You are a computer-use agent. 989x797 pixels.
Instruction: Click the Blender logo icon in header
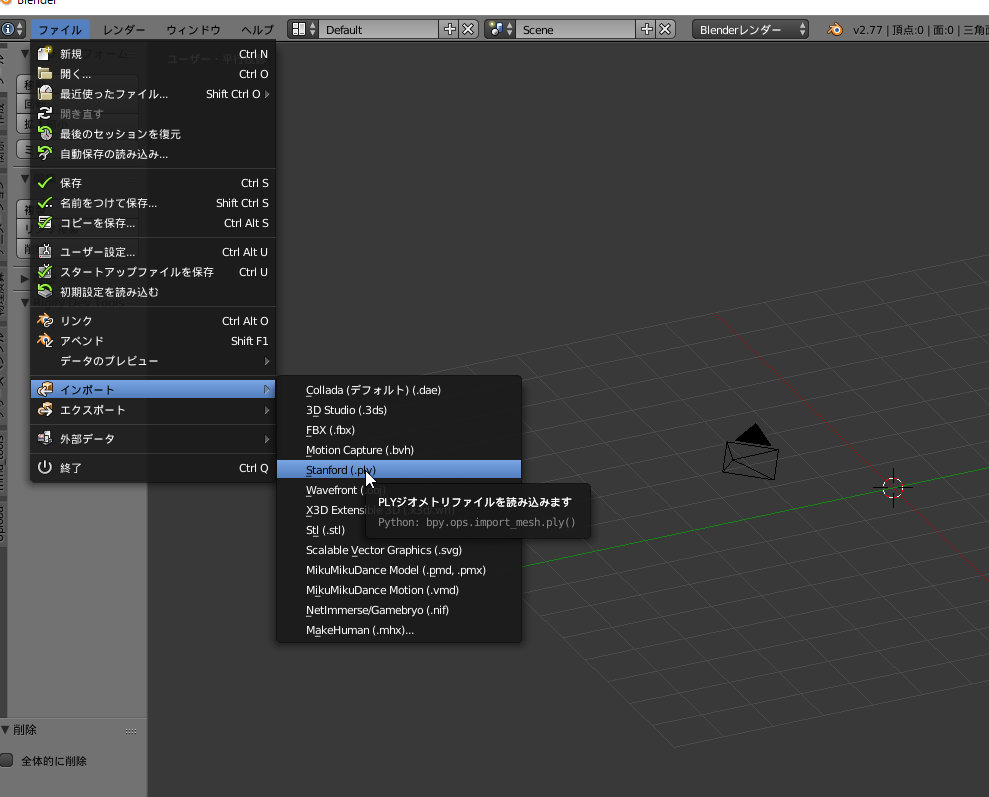[x=835, y=30]
